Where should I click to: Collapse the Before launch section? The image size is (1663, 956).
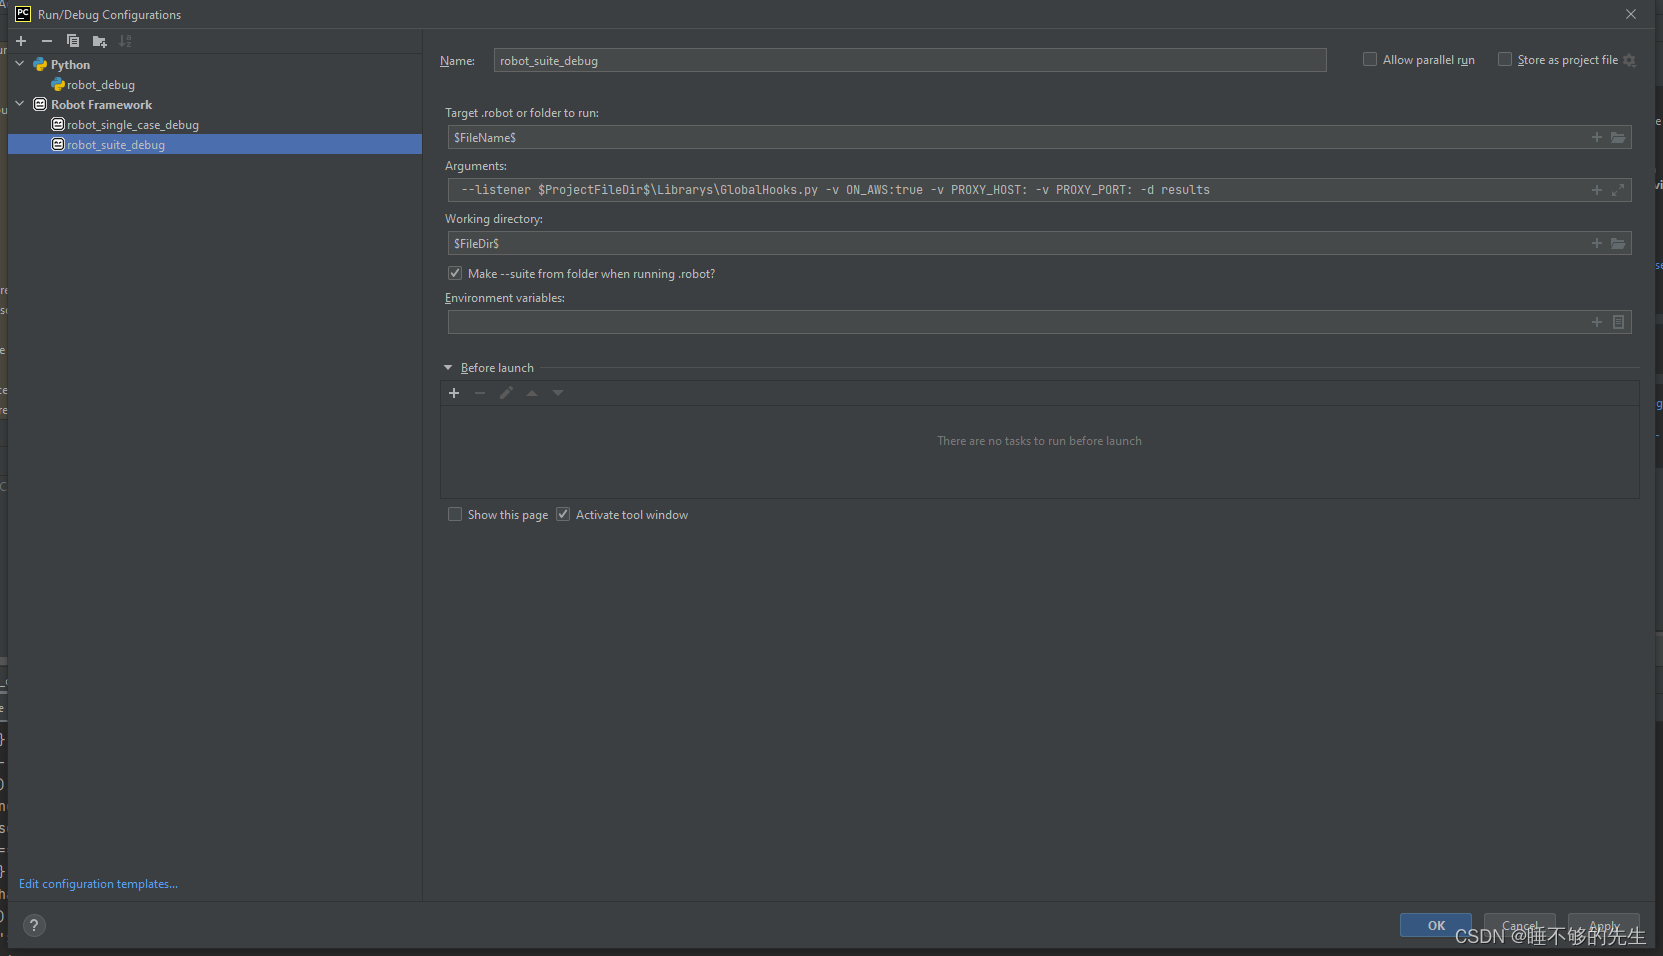[448, 367]
